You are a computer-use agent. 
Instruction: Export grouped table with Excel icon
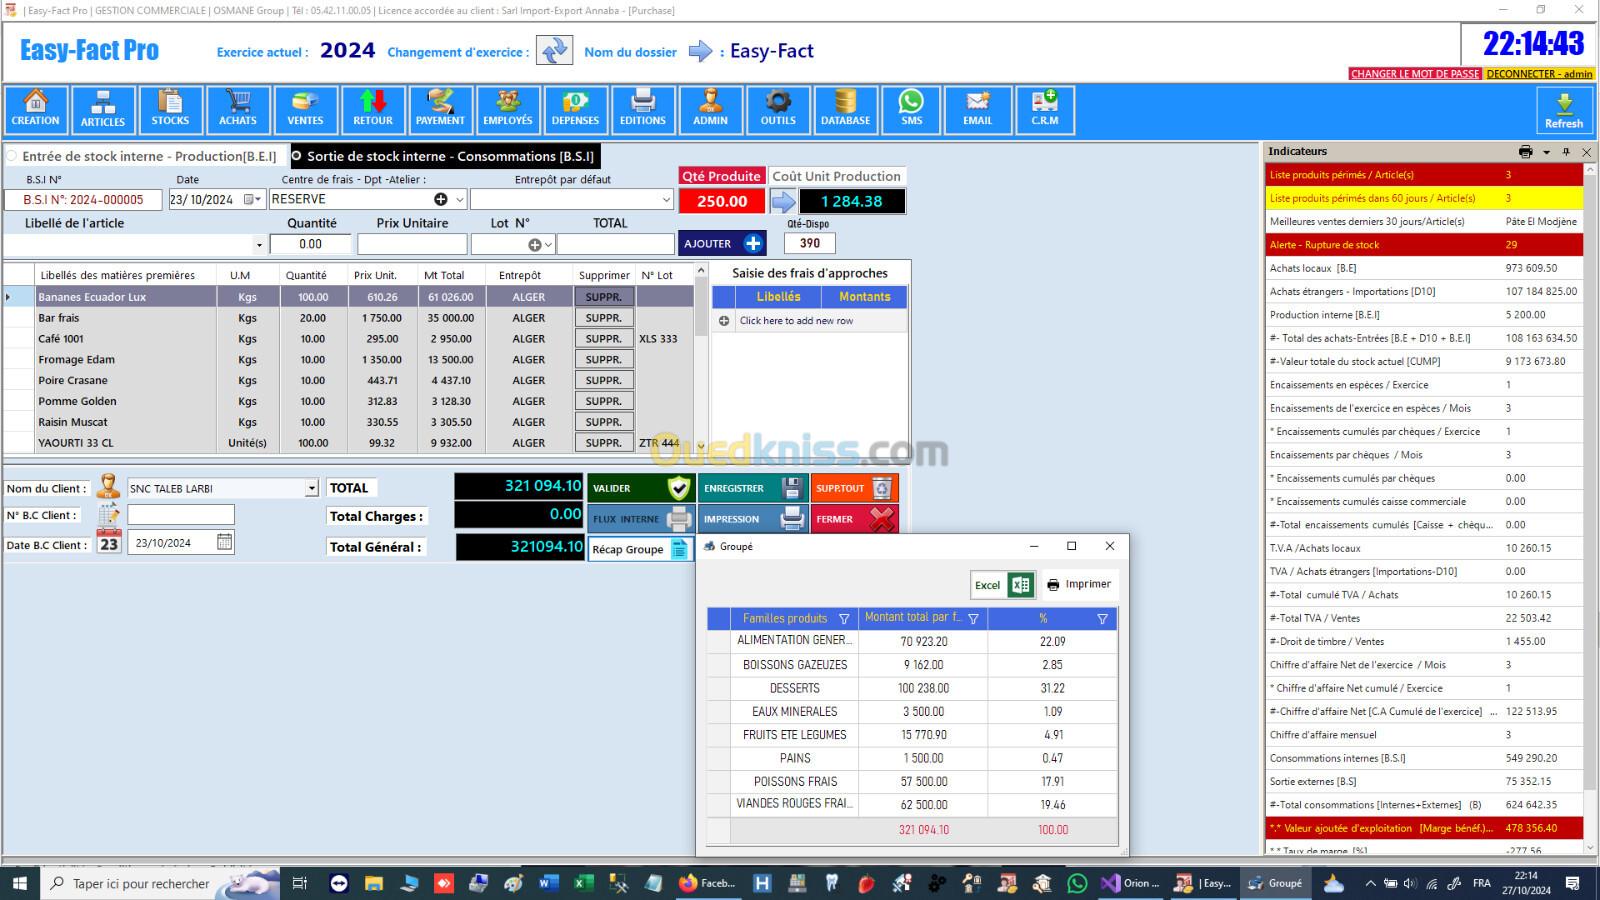click(x=1020, y=585)
